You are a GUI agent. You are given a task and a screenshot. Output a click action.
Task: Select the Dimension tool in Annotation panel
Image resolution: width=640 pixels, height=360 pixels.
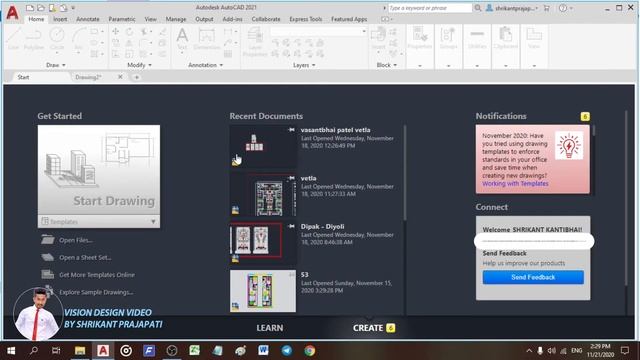[207, 38]
